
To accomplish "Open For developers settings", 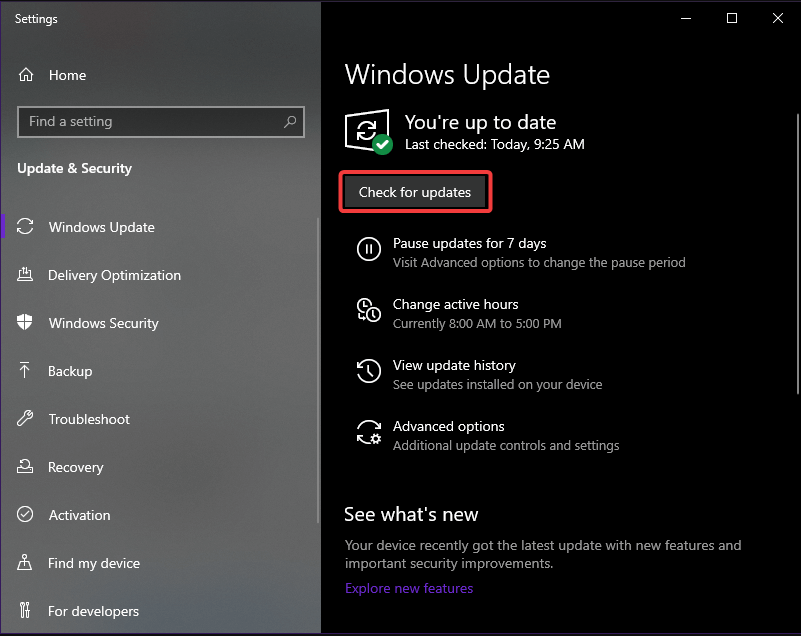I will tap(93, 611).
